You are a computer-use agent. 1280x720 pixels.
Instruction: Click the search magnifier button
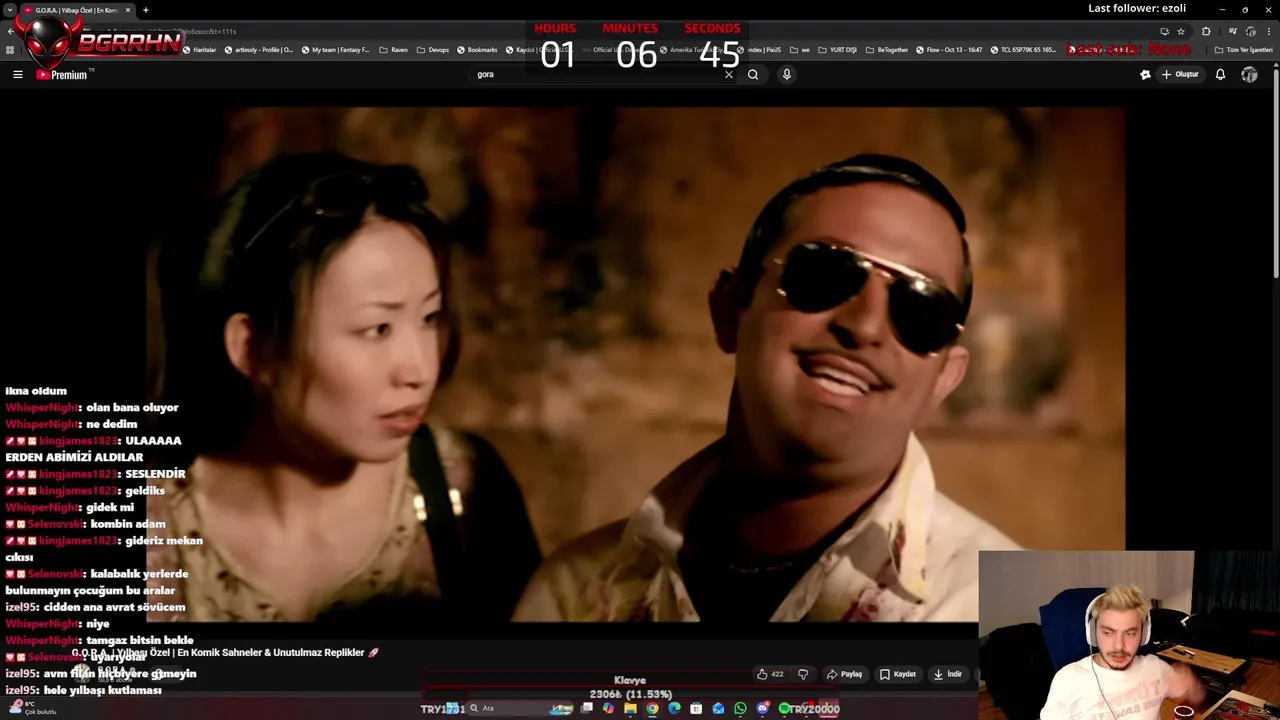point(753,74)
